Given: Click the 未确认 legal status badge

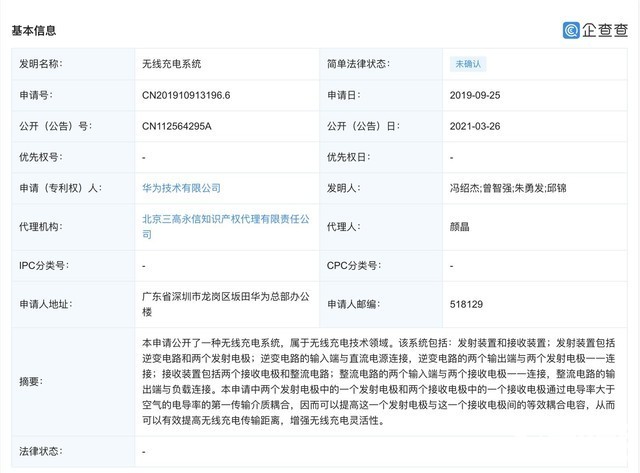Looking at the screenshot, I should coord(469,64).
